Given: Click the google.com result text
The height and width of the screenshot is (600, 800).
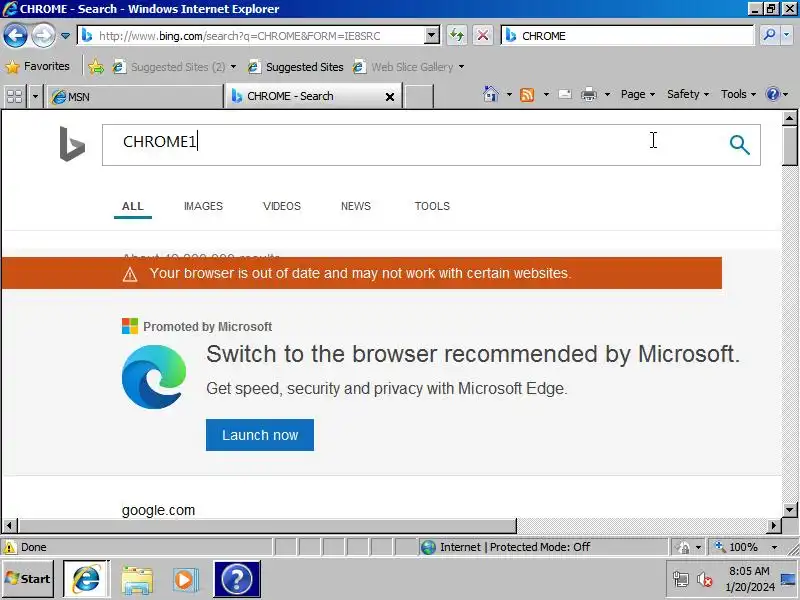Looking at the screenshot, I should coord(158,510).
